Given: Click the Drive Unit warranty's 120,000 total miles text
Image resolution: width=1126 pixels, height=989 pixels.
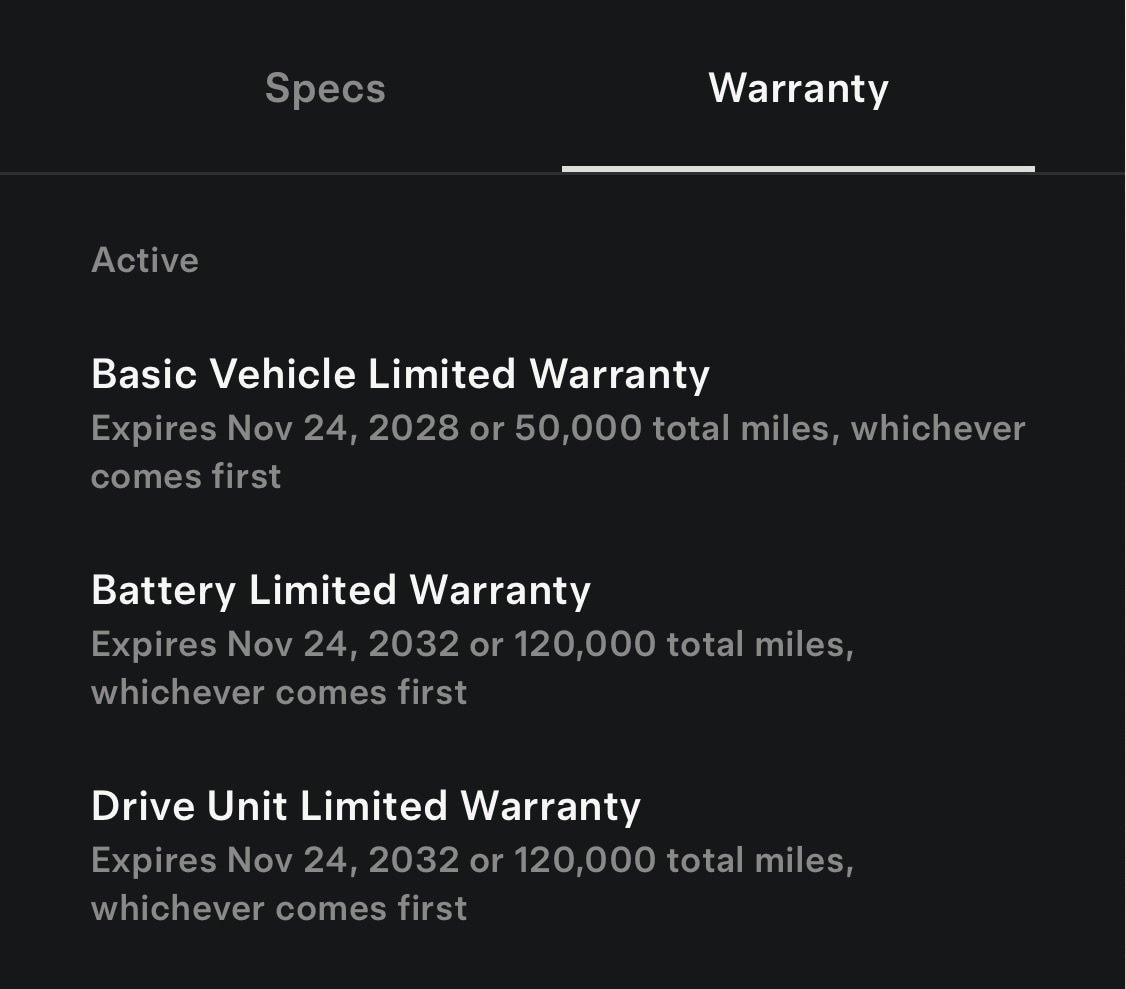Looking at the screenshot, I should coord(684,860).
